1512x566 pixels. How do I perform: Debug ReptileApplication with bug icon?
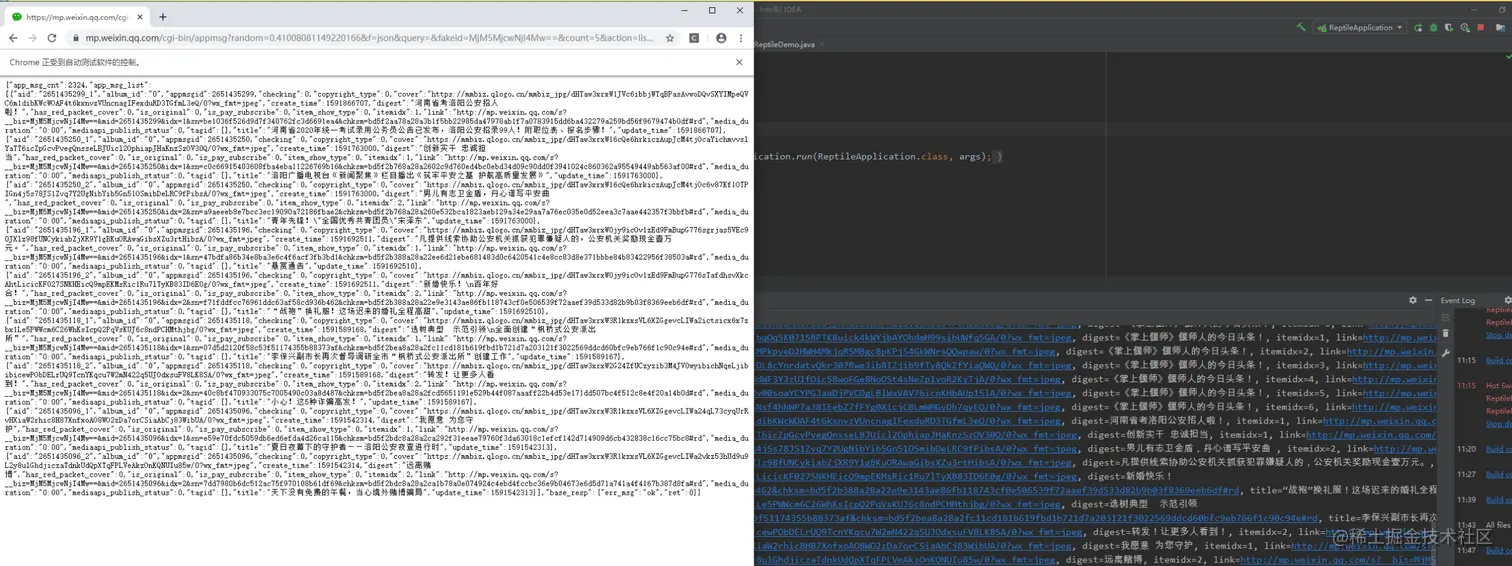click(x=1433, y=27)
